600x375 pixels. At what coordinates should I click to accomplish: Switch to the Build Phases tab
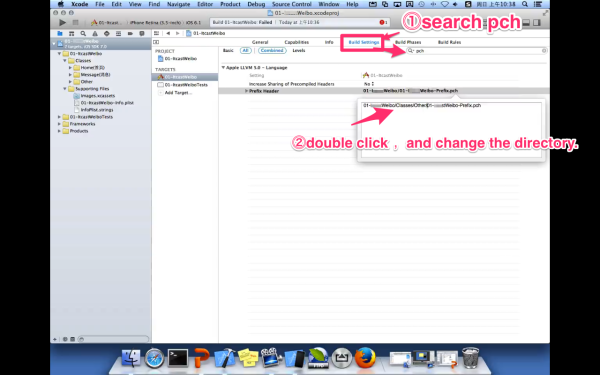[408, 42]
